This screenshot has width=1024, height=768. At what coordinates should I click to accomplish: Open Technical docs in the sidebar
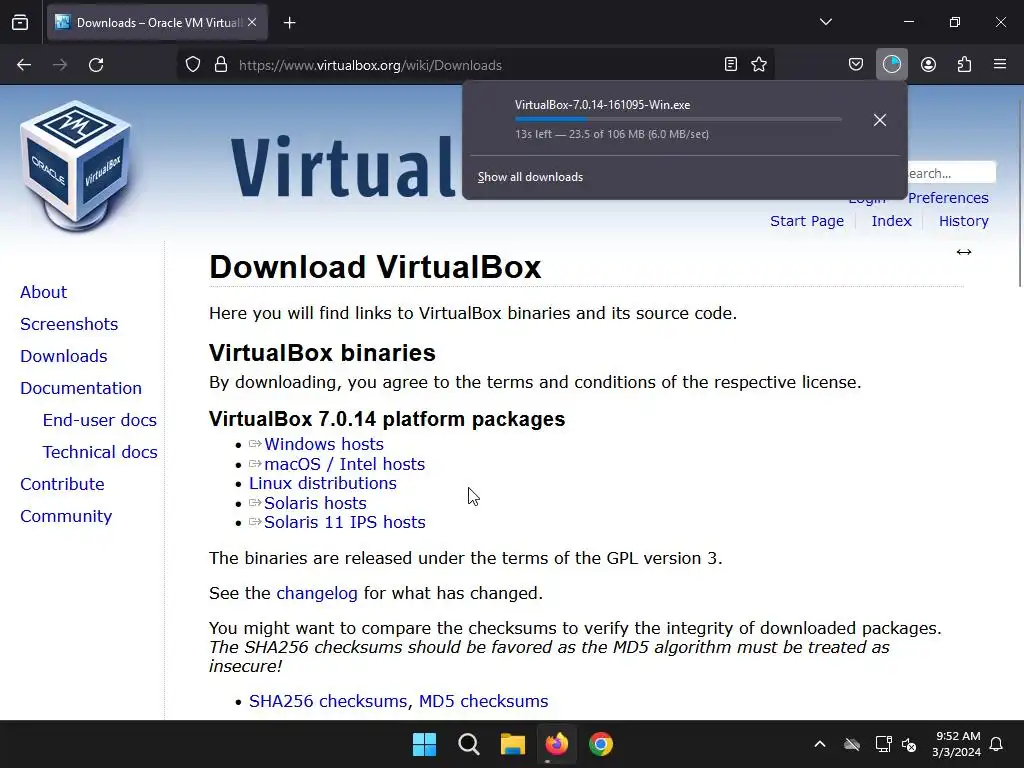(x=100, y=452)
